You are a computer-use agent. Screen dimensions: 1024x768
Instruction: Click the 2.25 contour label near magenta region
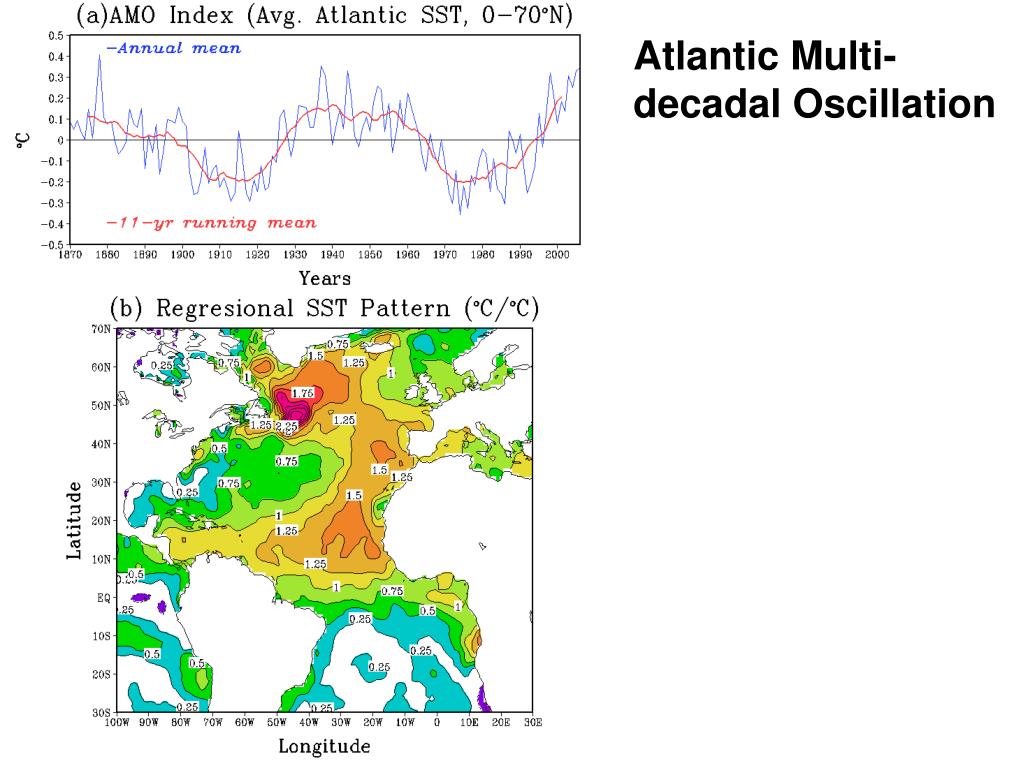coord(287,426)
